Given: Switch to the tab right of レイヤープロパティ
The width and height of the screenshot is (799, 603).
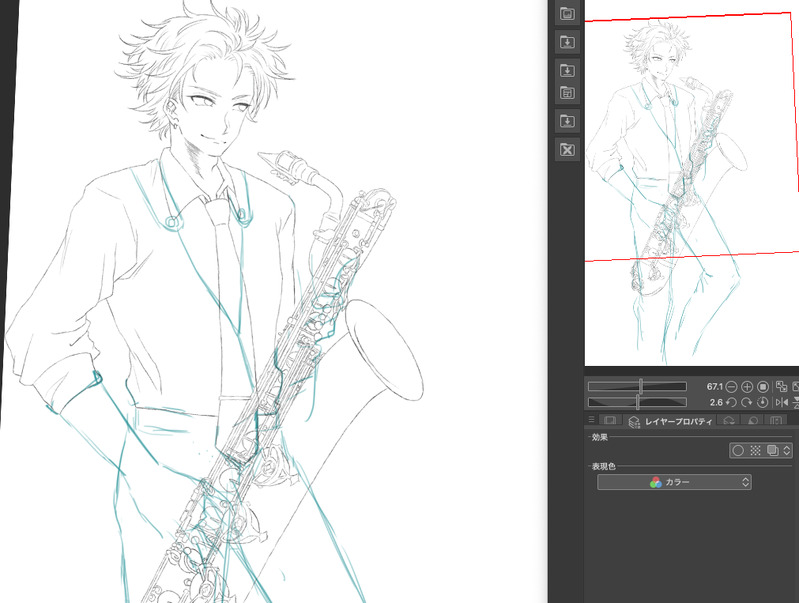Looking at the screenshot, I should coord(729,422).
